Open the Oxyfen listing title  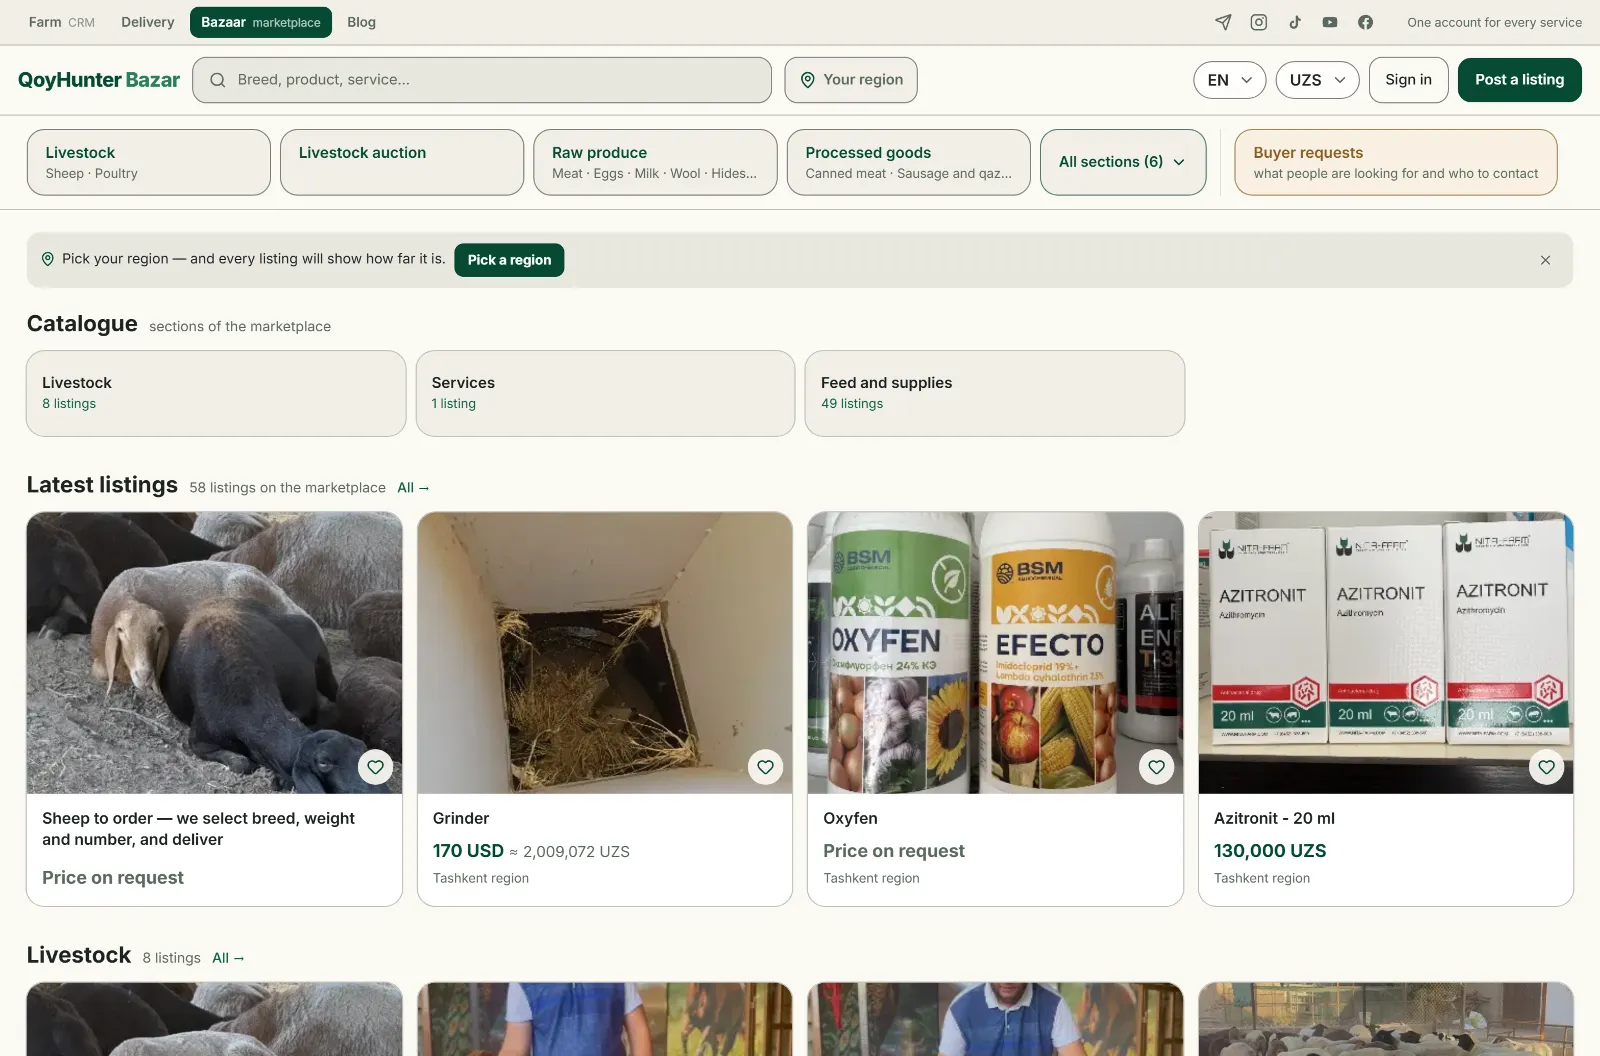tap(850, 818)
